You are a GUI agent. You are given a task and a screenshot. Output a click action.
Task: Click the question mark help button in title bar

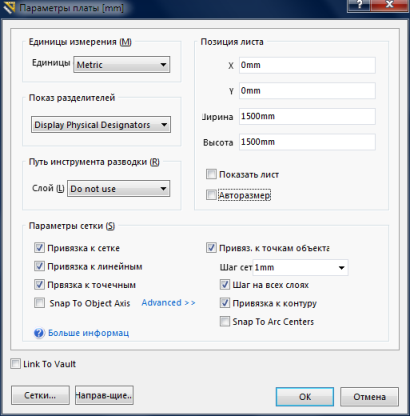coord(359,5)
